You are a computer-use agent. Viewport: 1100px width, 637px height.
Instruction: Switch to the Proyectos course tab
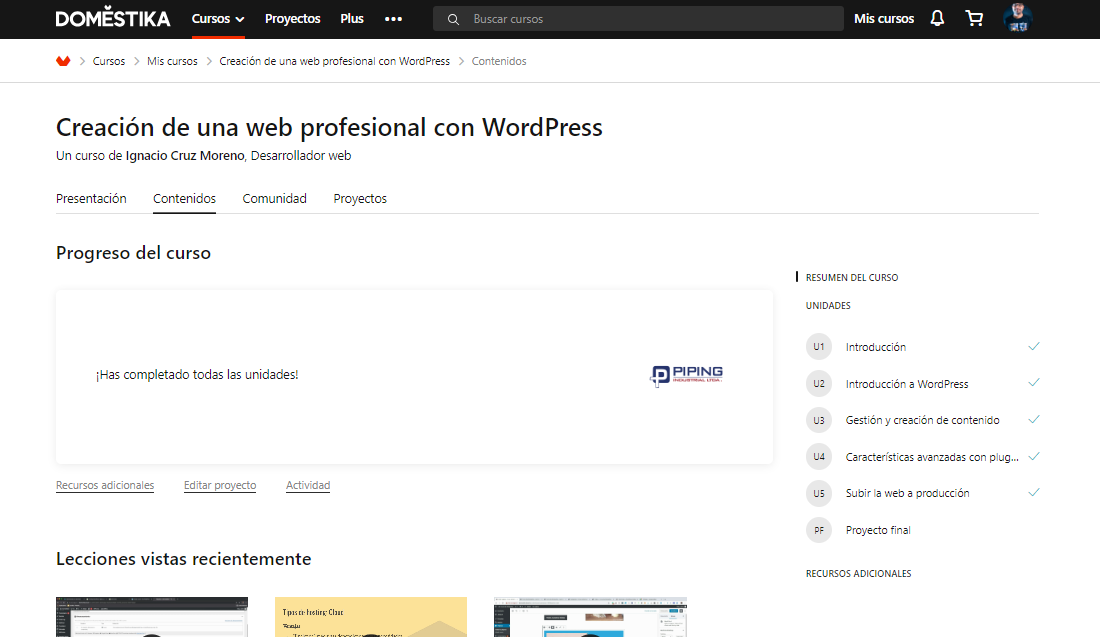[x=360, y=199]
